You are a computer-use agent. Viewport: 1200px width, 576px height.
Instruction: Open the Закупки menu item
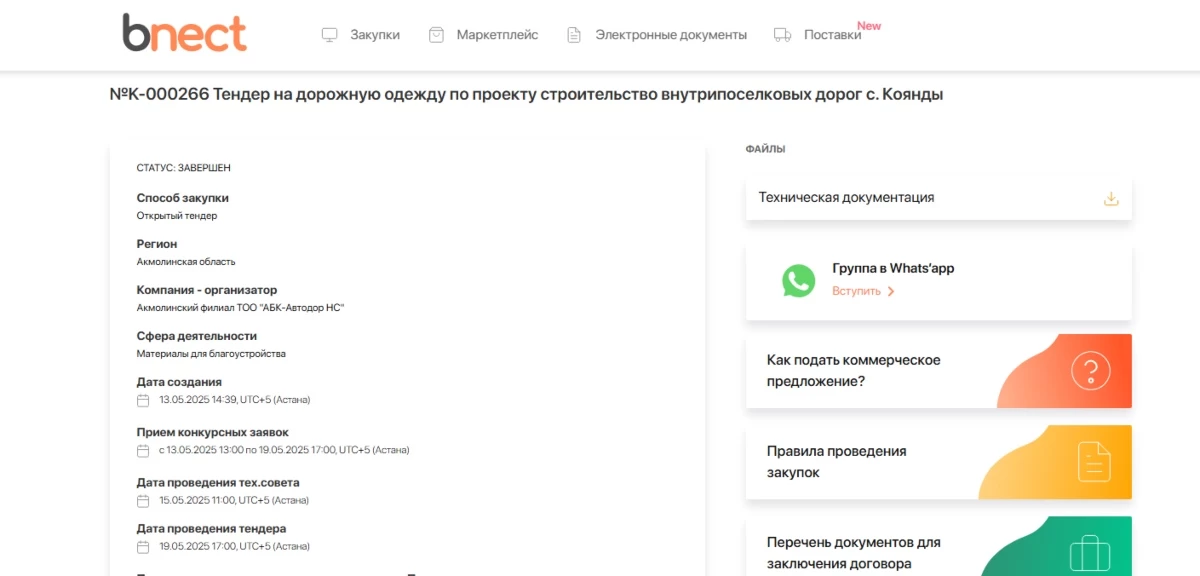click(374, 35)
